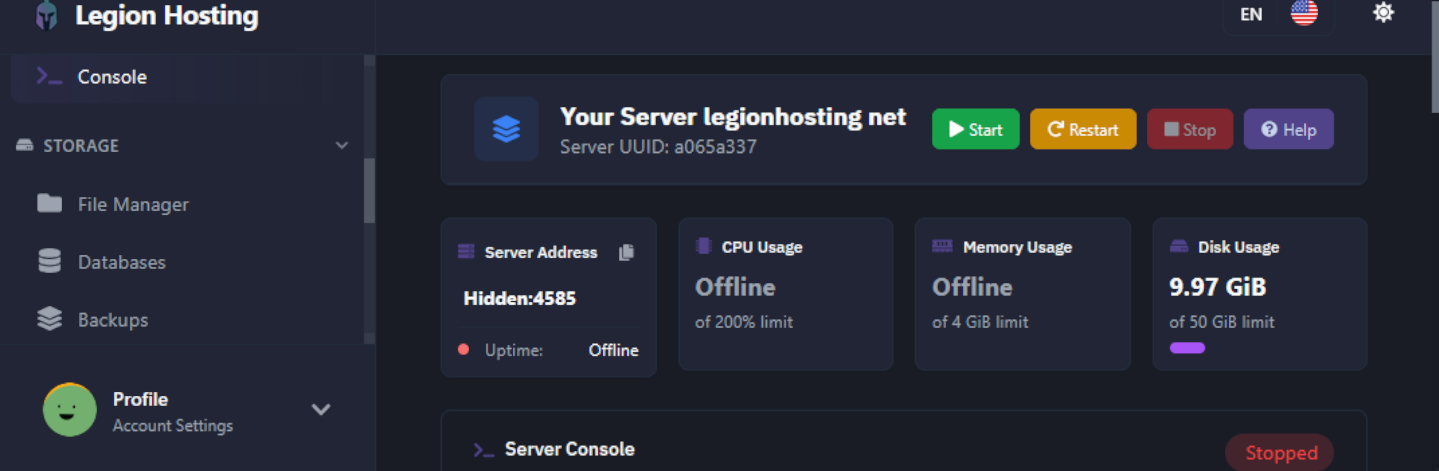This screenshot has width=1439, height=471.
Task: Click the Legion Hosting helmet logo
Action: [47, 16]
